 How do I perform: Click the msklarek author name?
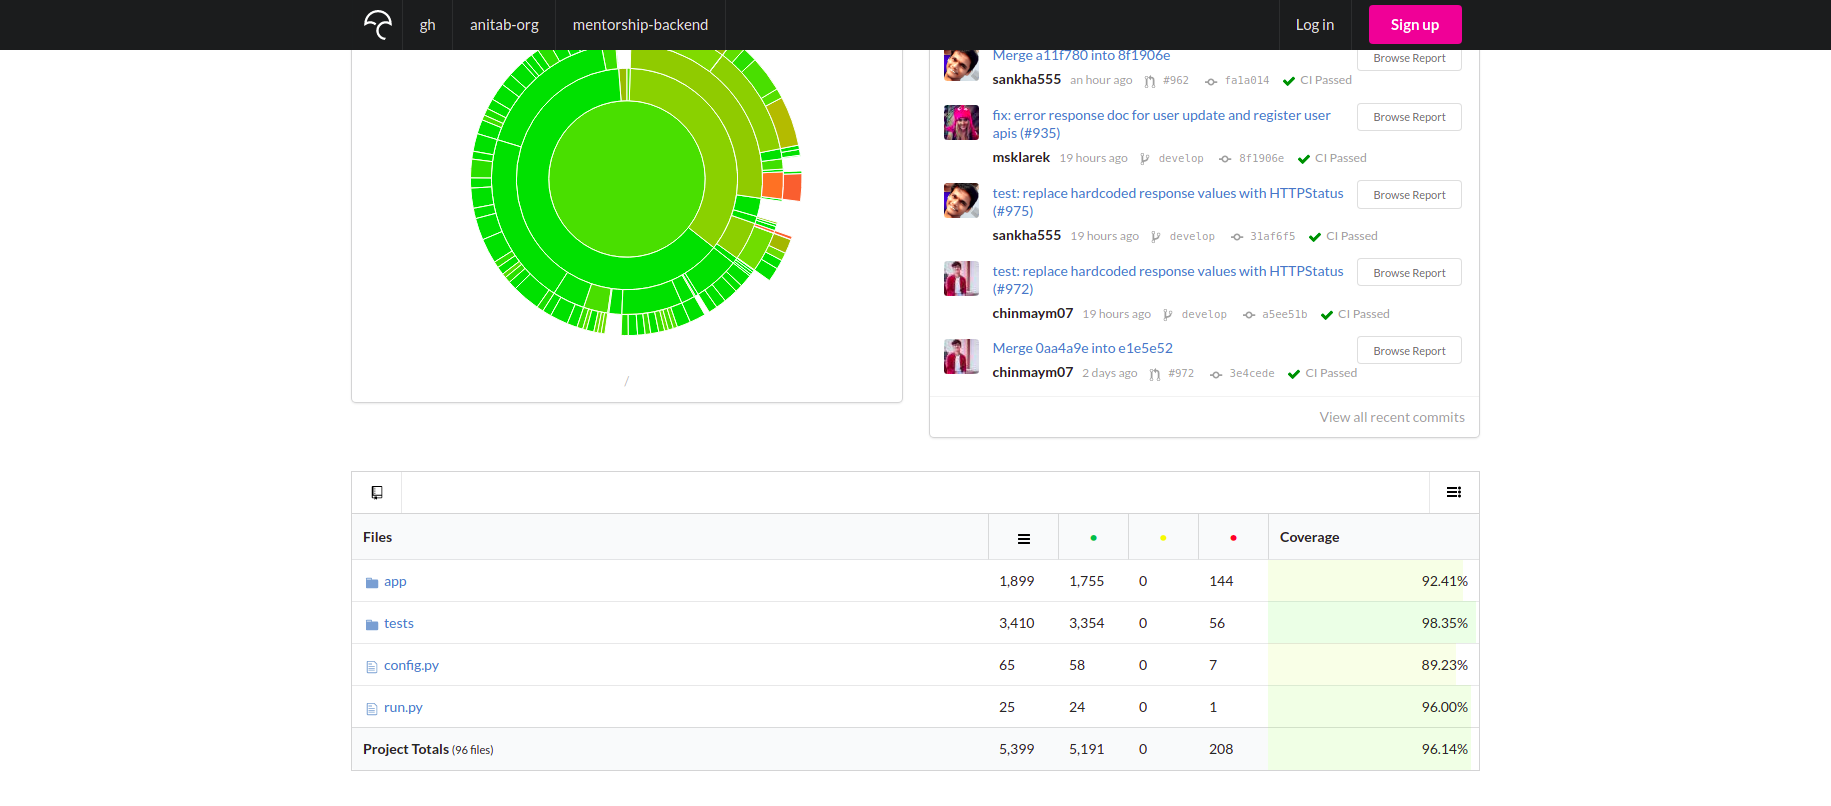tap(1021, 158)
